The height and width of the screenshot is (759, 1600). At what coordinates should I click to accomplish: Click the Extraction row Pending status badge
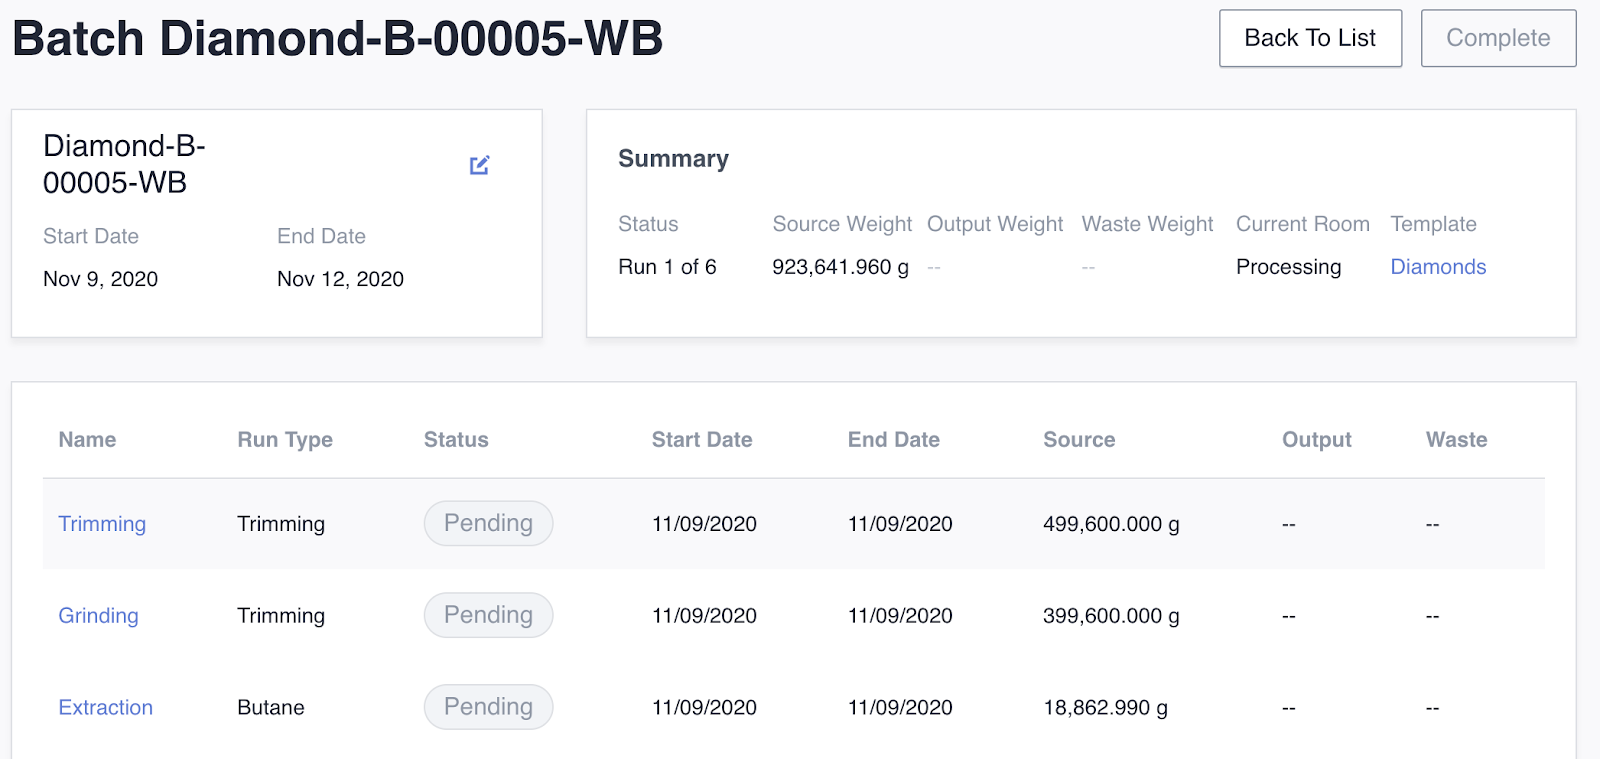[x=488, y=708]
